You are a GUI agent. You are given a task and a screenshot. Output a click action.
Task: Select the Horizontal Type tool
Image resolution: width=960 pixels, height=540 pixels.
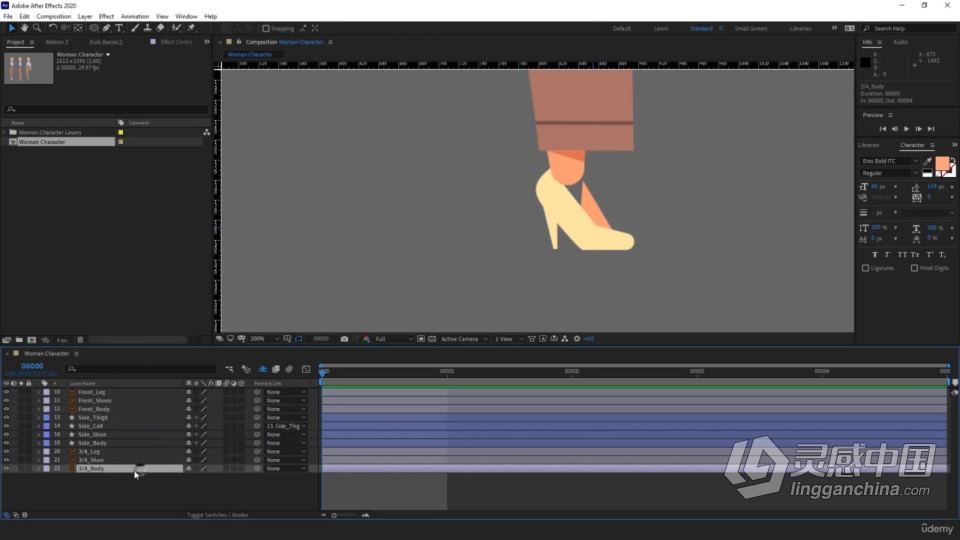pos(119,28)
